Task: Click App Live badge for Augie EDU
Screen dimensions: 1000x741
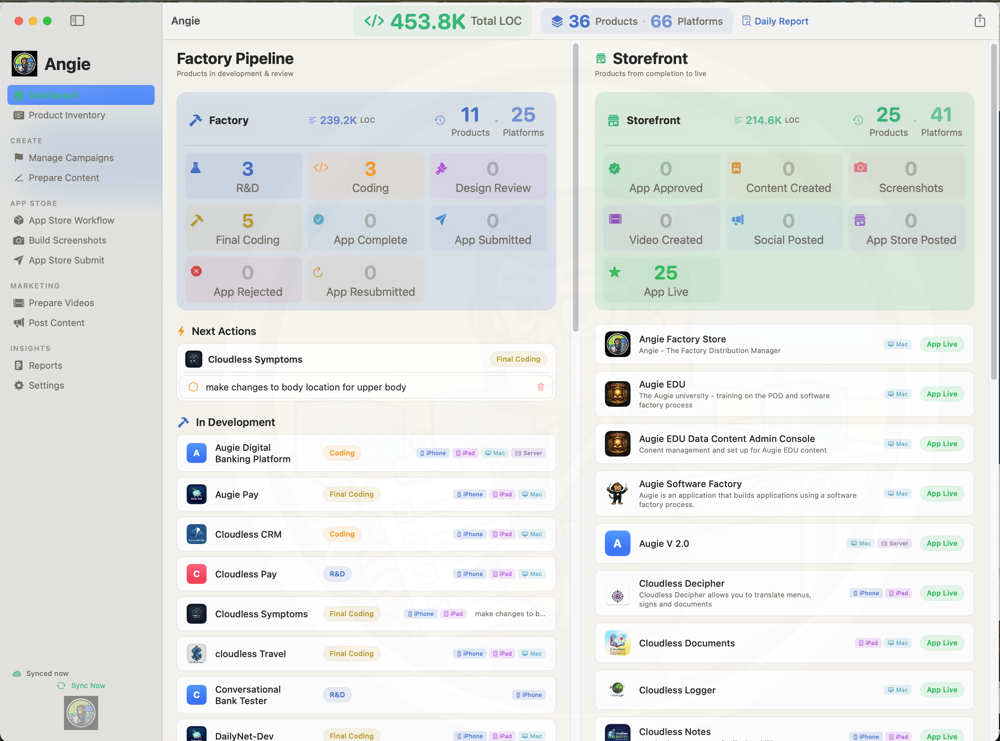Action: [x=941, y=394]
